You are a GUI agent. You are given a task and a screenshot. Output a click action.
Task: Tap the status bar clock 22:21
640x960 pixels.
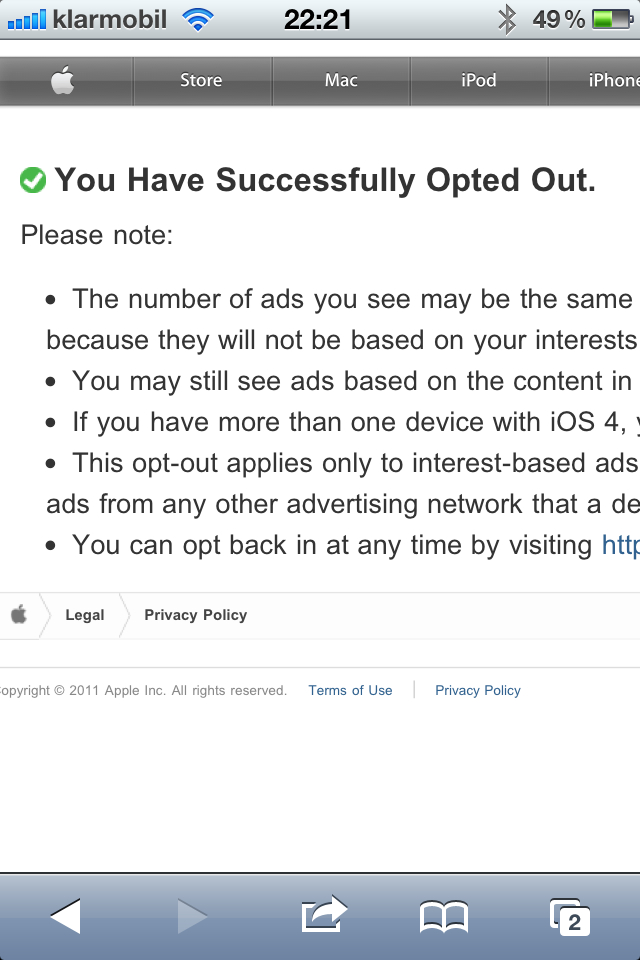point(317,20)
